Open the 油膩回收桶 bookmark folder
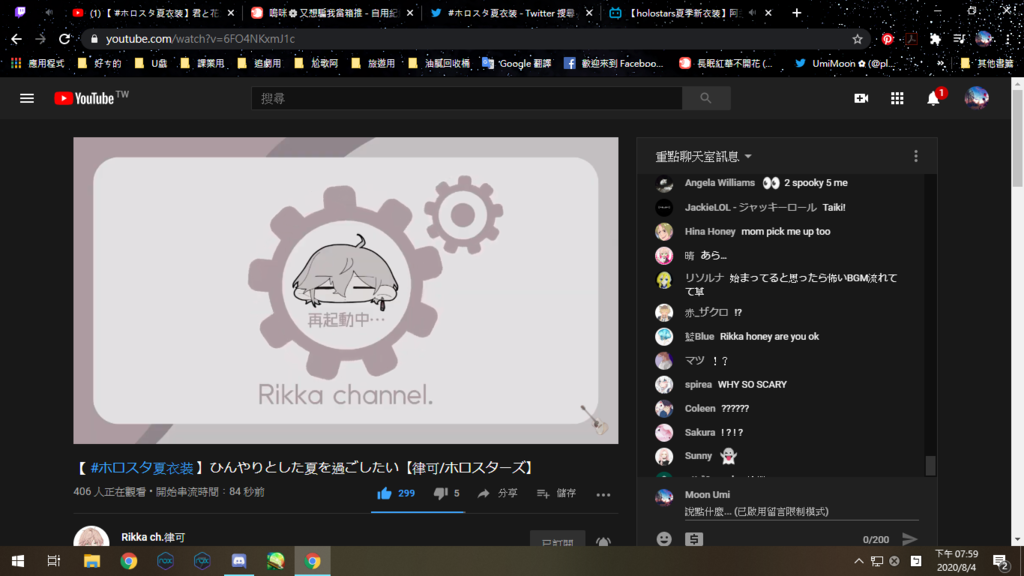This screenshot has width=1024, height=576. [x=439, y=63]
